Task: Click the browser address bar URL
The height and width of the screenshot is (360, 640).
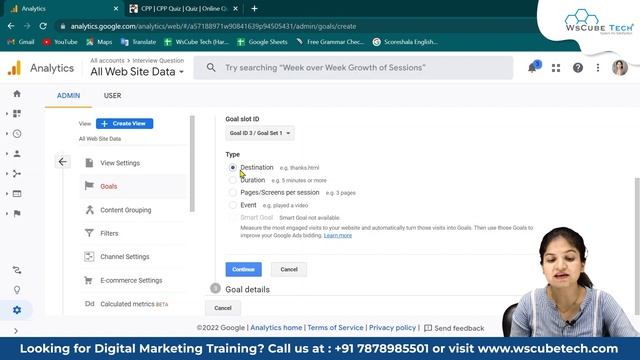Action: click(213, 26)
